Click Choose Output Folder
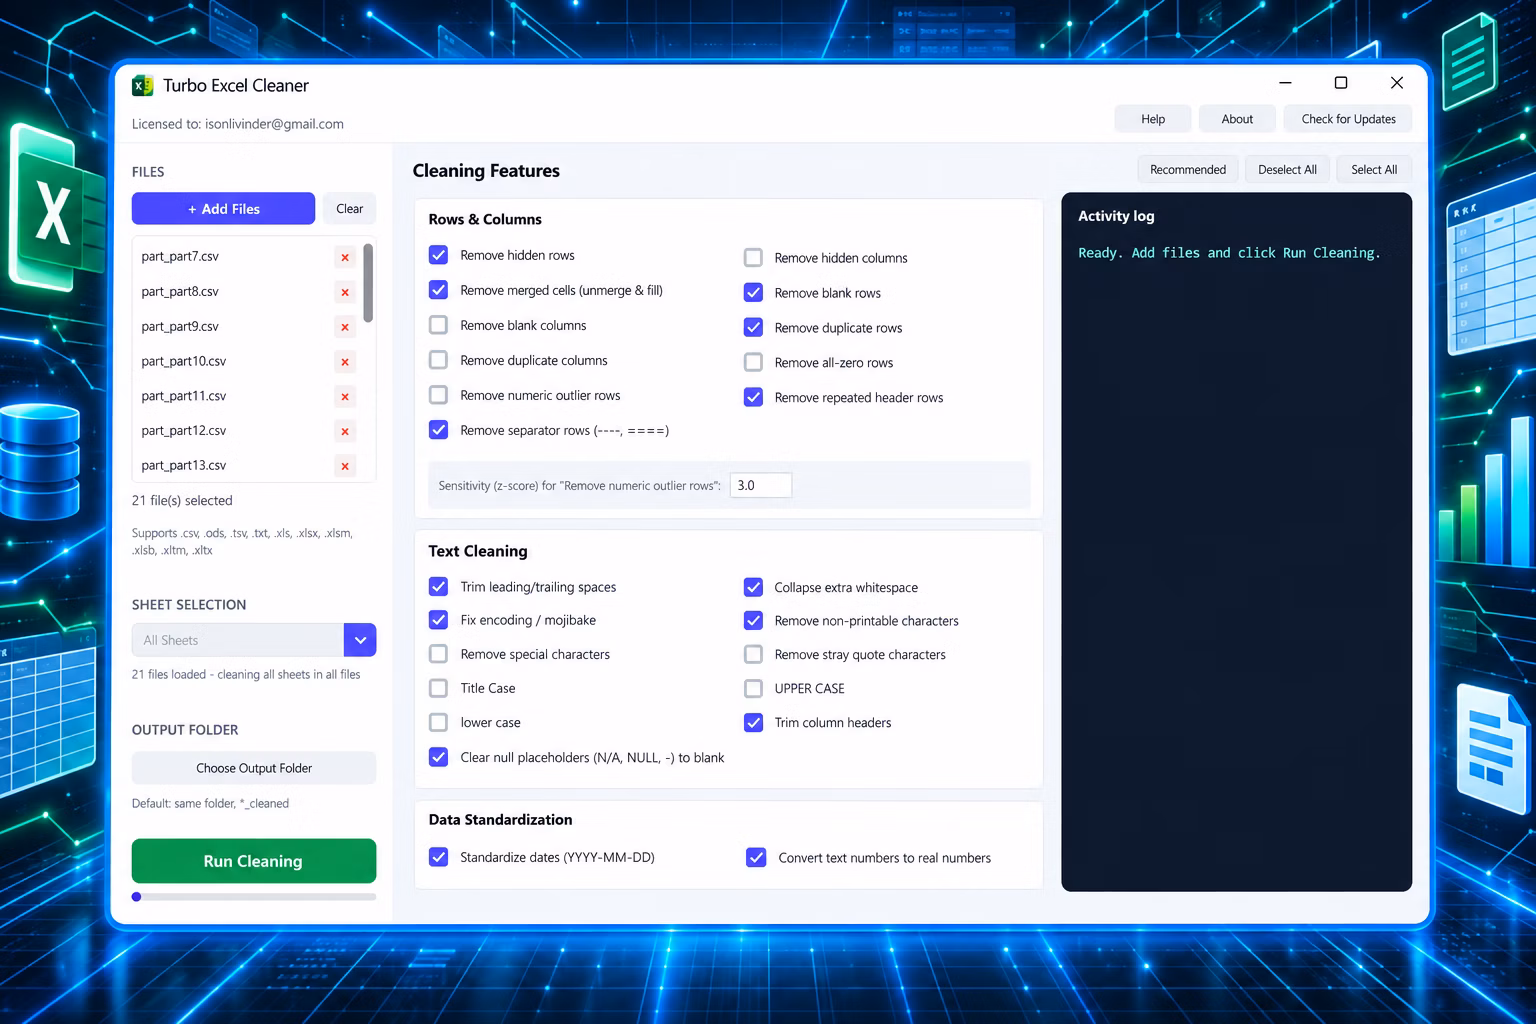1536x1024 pixels. click(x=254, y=768)
